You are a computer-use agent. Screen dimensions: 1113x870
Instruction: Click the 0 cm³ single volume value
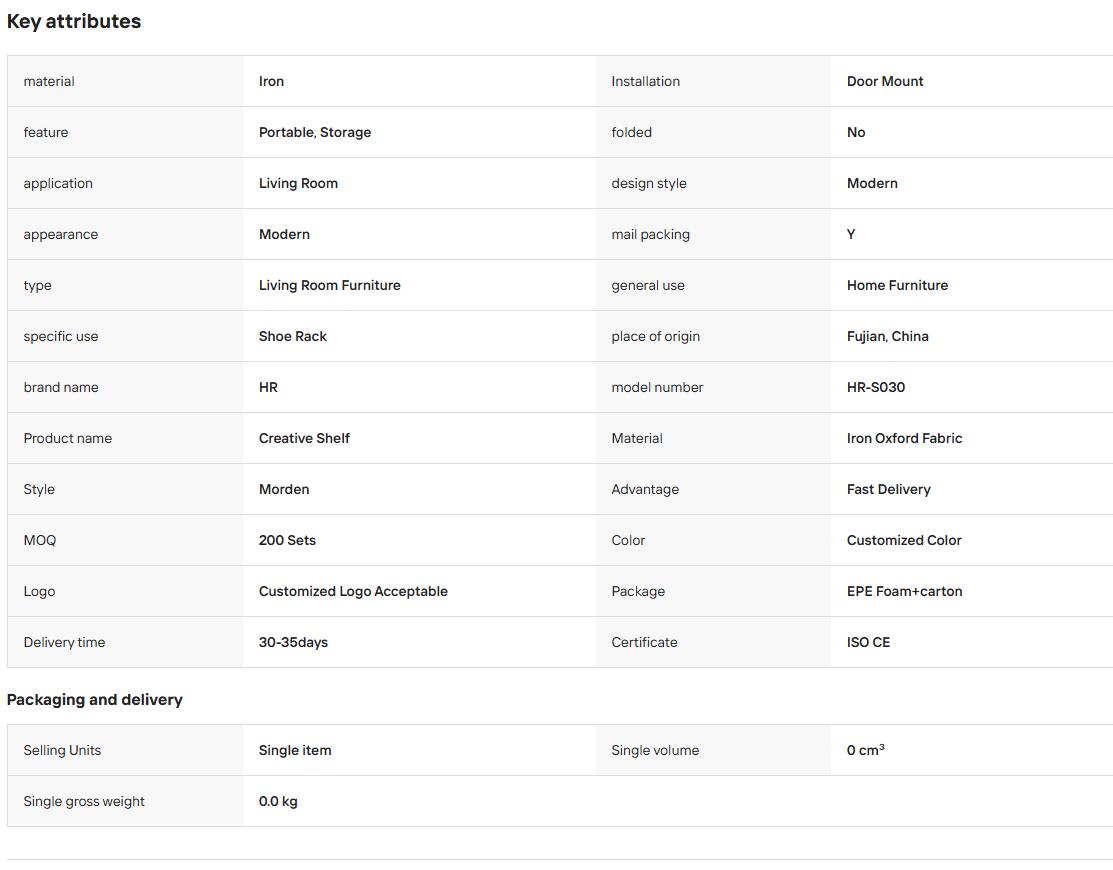click(x=865, y=750)
